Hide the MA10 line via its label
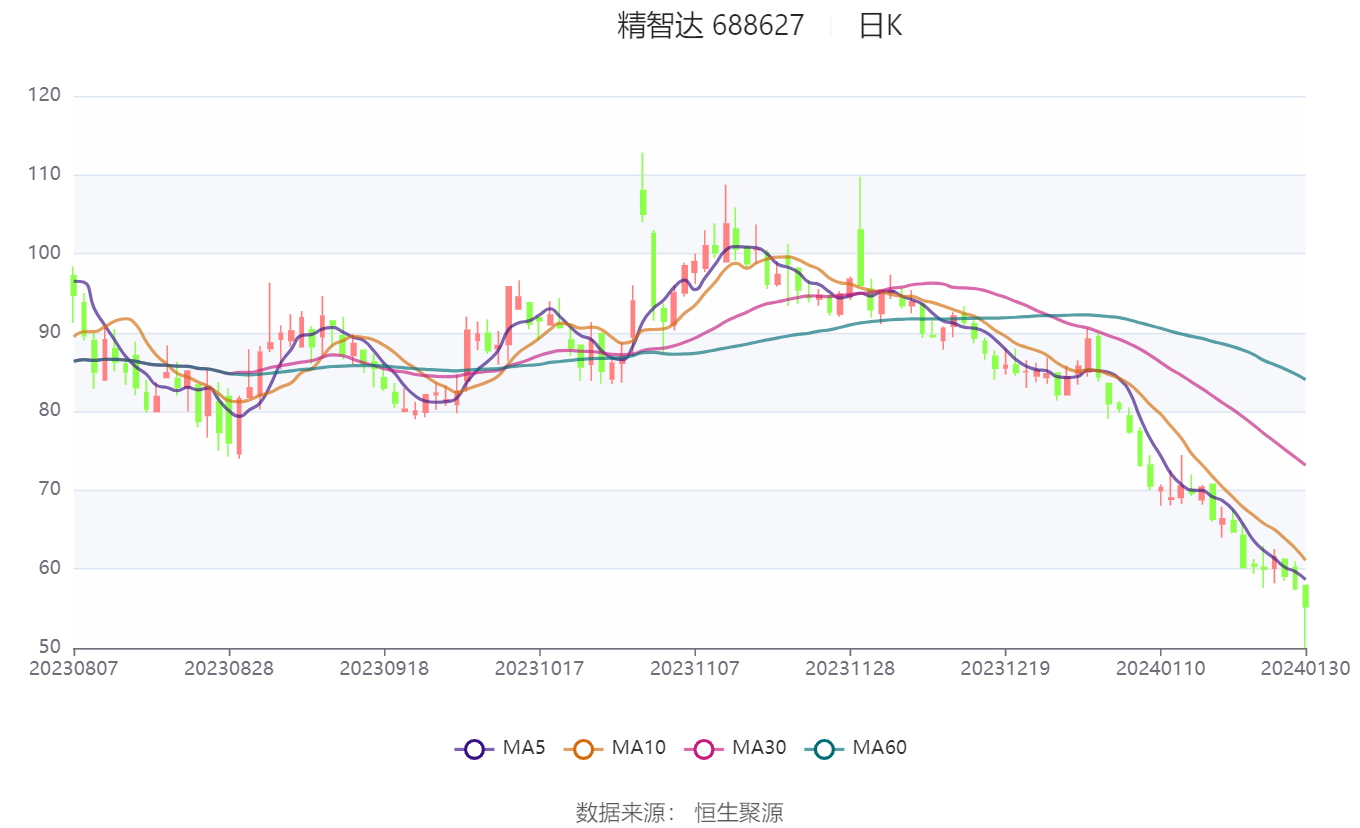1360x828 pixels. click(638, 747)
